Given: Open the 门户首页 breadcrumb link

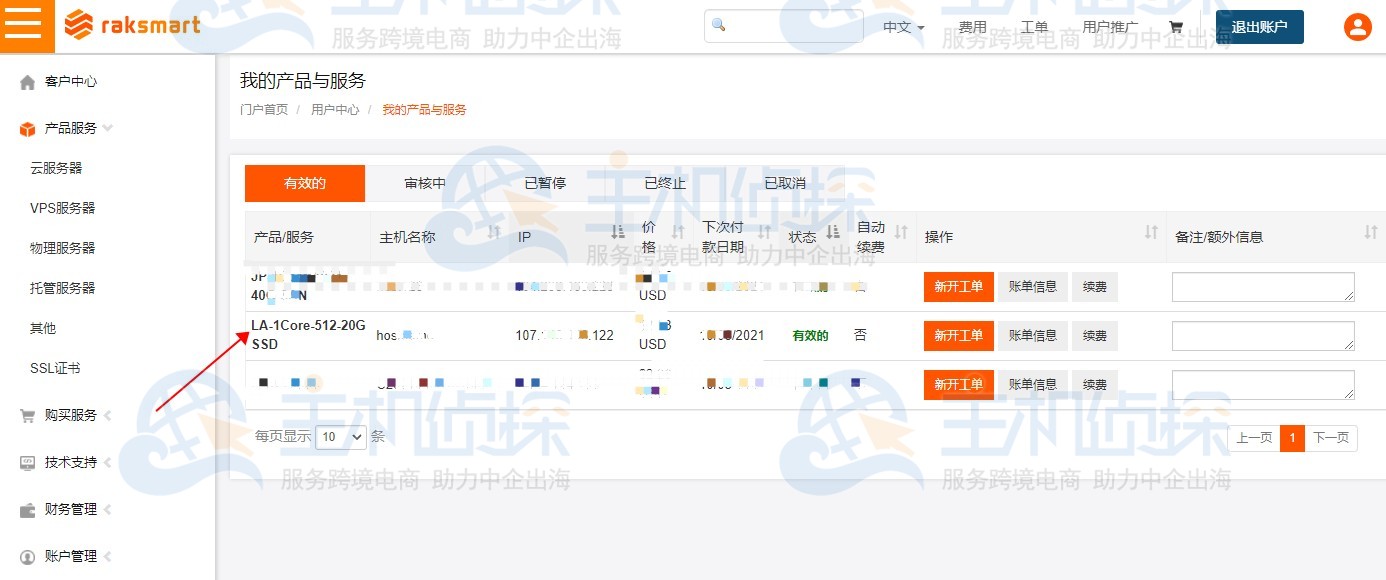Looking at the screenshot, I should pos(266,108).
